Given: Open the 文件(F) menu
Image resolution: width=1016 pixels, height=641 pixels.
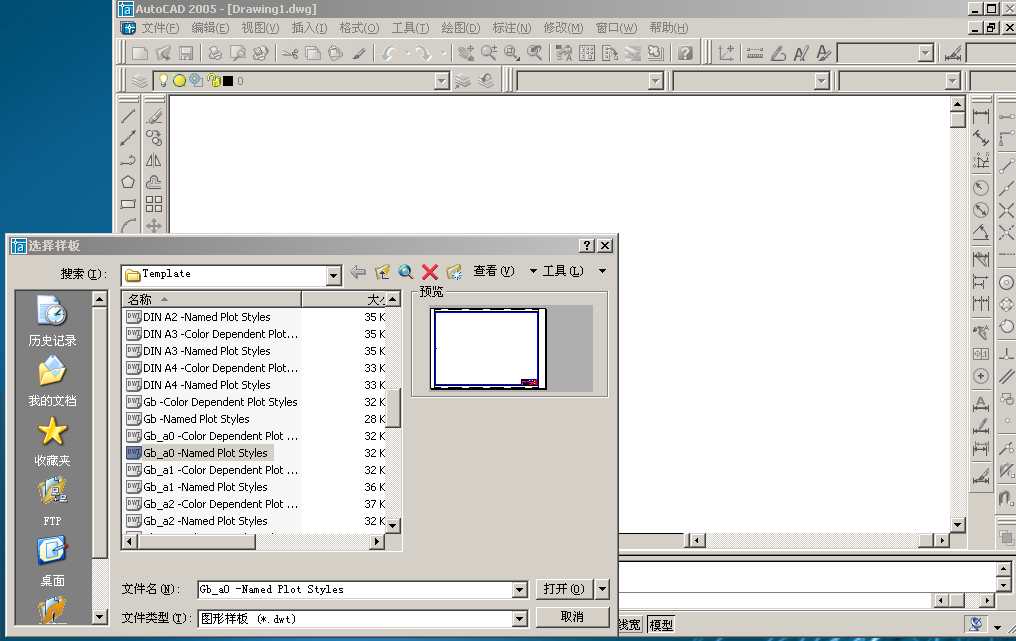Looking at the screenshot, I should (x=160, y=28).
